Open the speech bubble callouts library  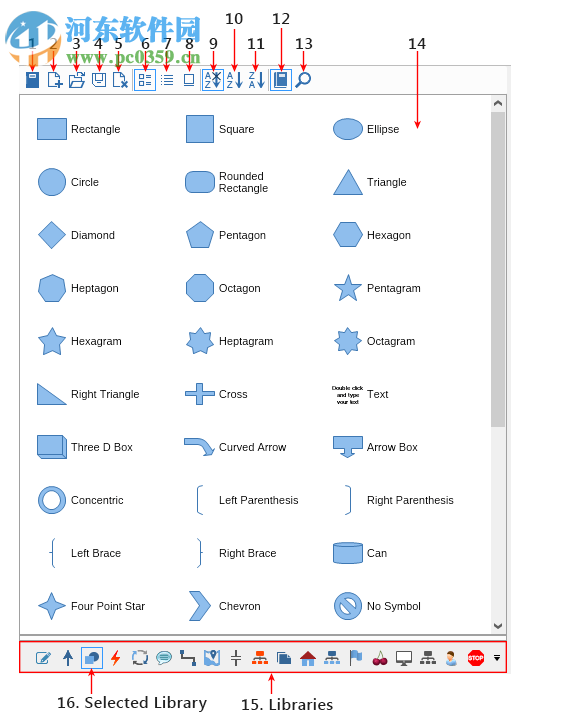pos(164,657)
